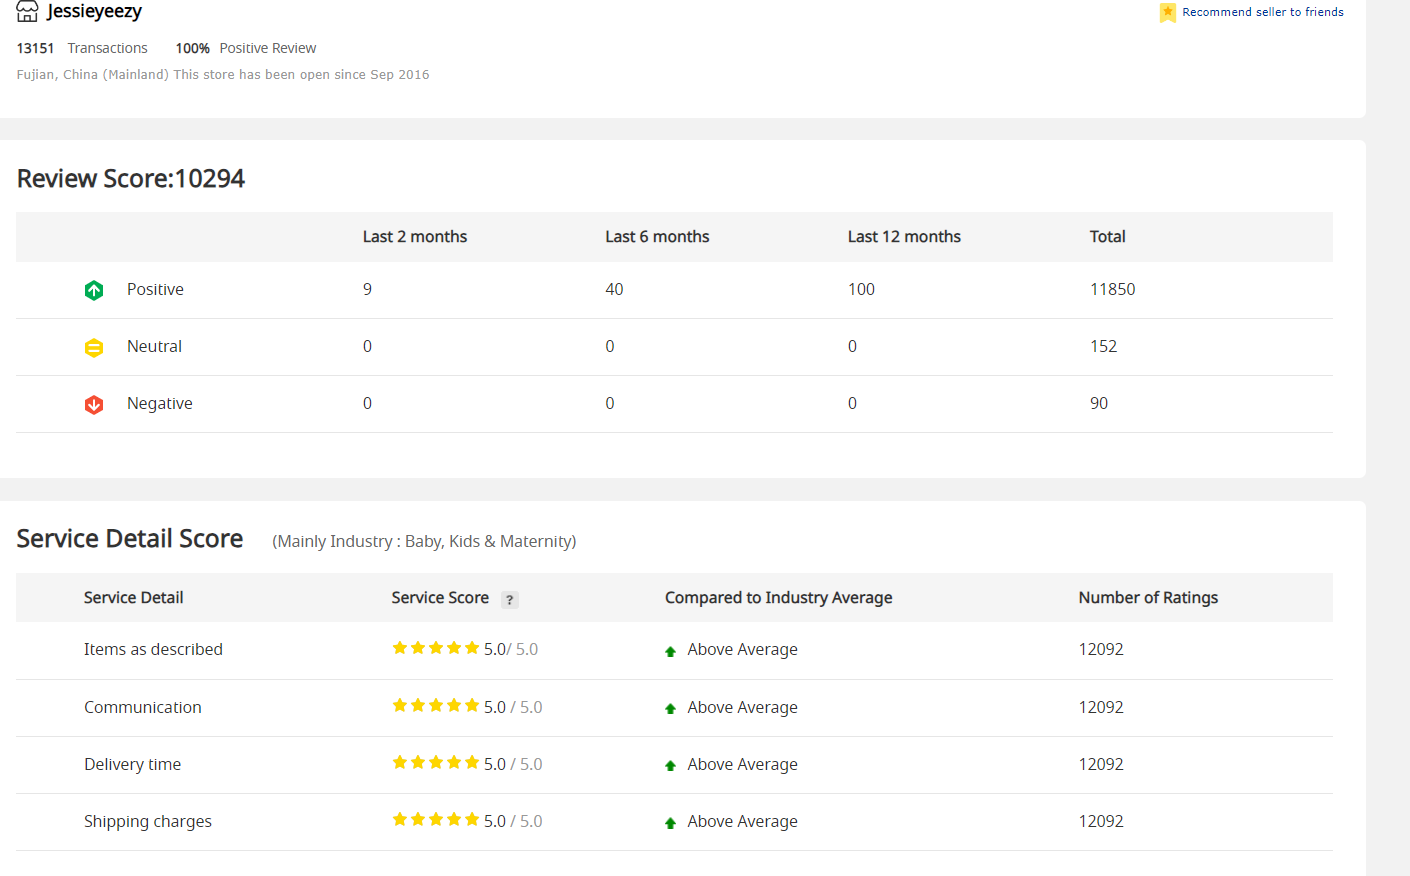
Task: Click the total Positive count 11850
Action: click(x=1113, y=289)
